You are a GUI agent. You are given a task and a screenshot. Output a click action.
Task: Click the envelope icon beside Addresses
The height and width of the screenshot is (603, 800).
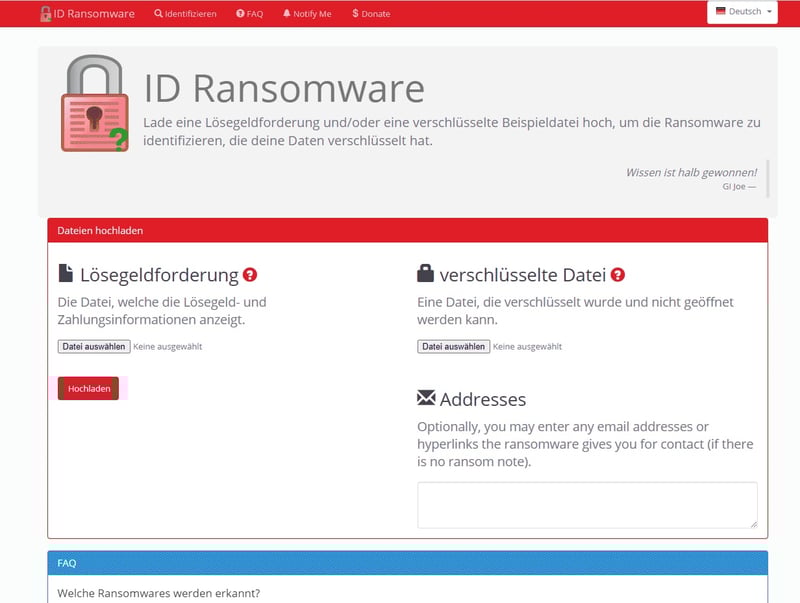pyautogui.click(x=426, y=398)
